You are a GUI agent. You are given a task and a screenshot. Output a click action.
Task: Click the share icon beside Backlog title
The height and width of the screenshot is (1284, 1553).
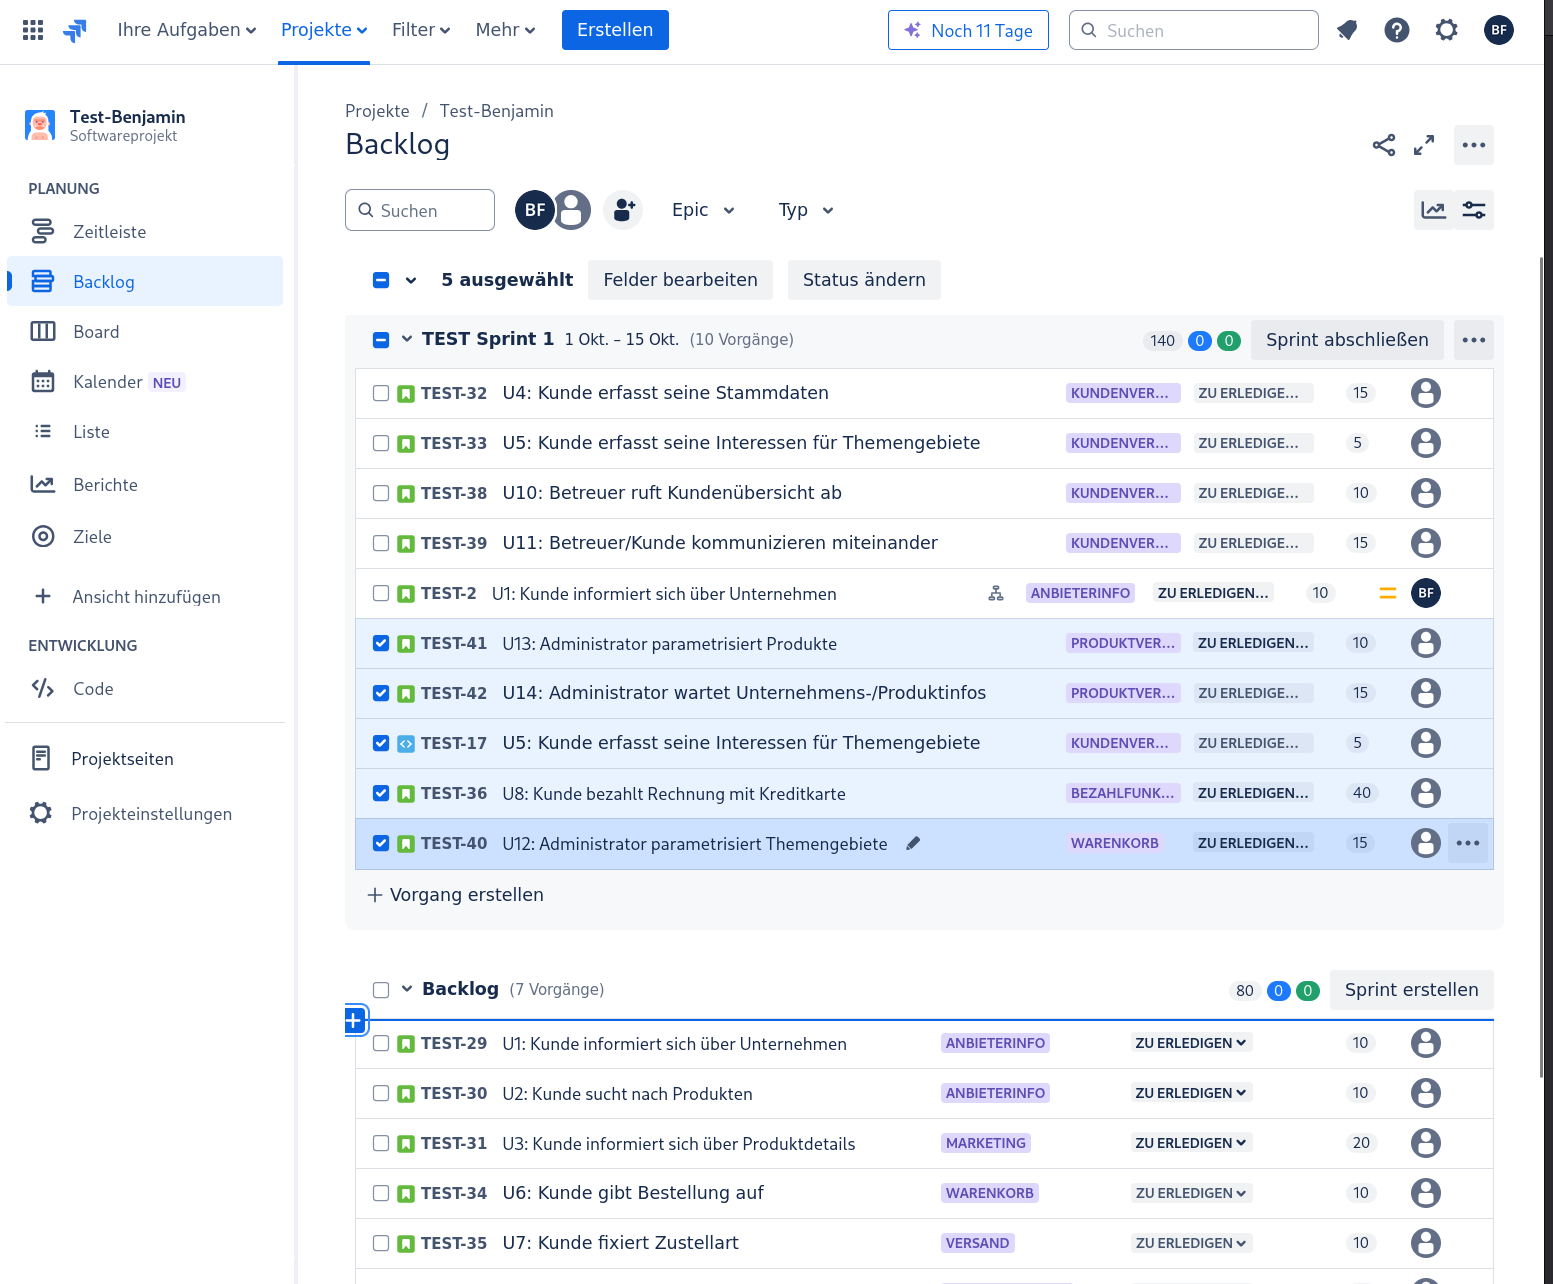pyautogui.click(x=1383, y=145)
